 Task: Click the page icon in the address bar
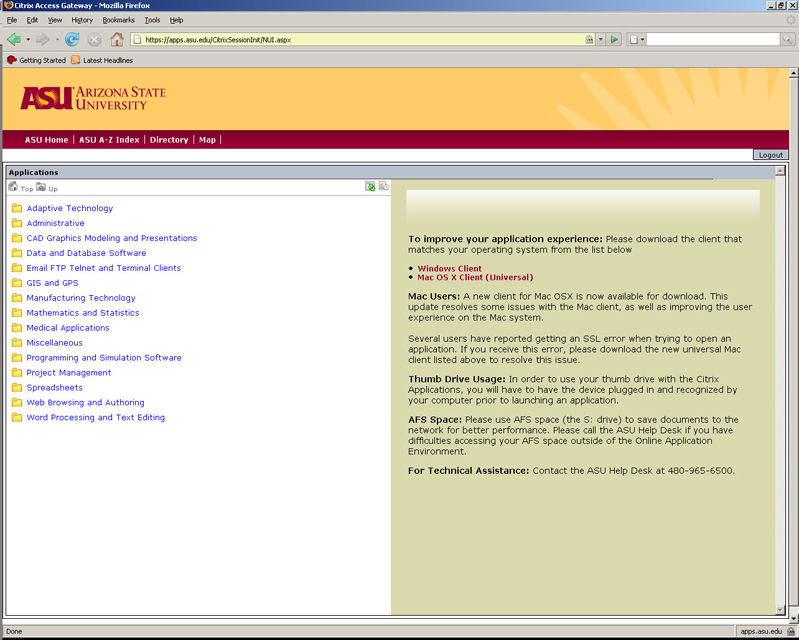pos(137,39)
